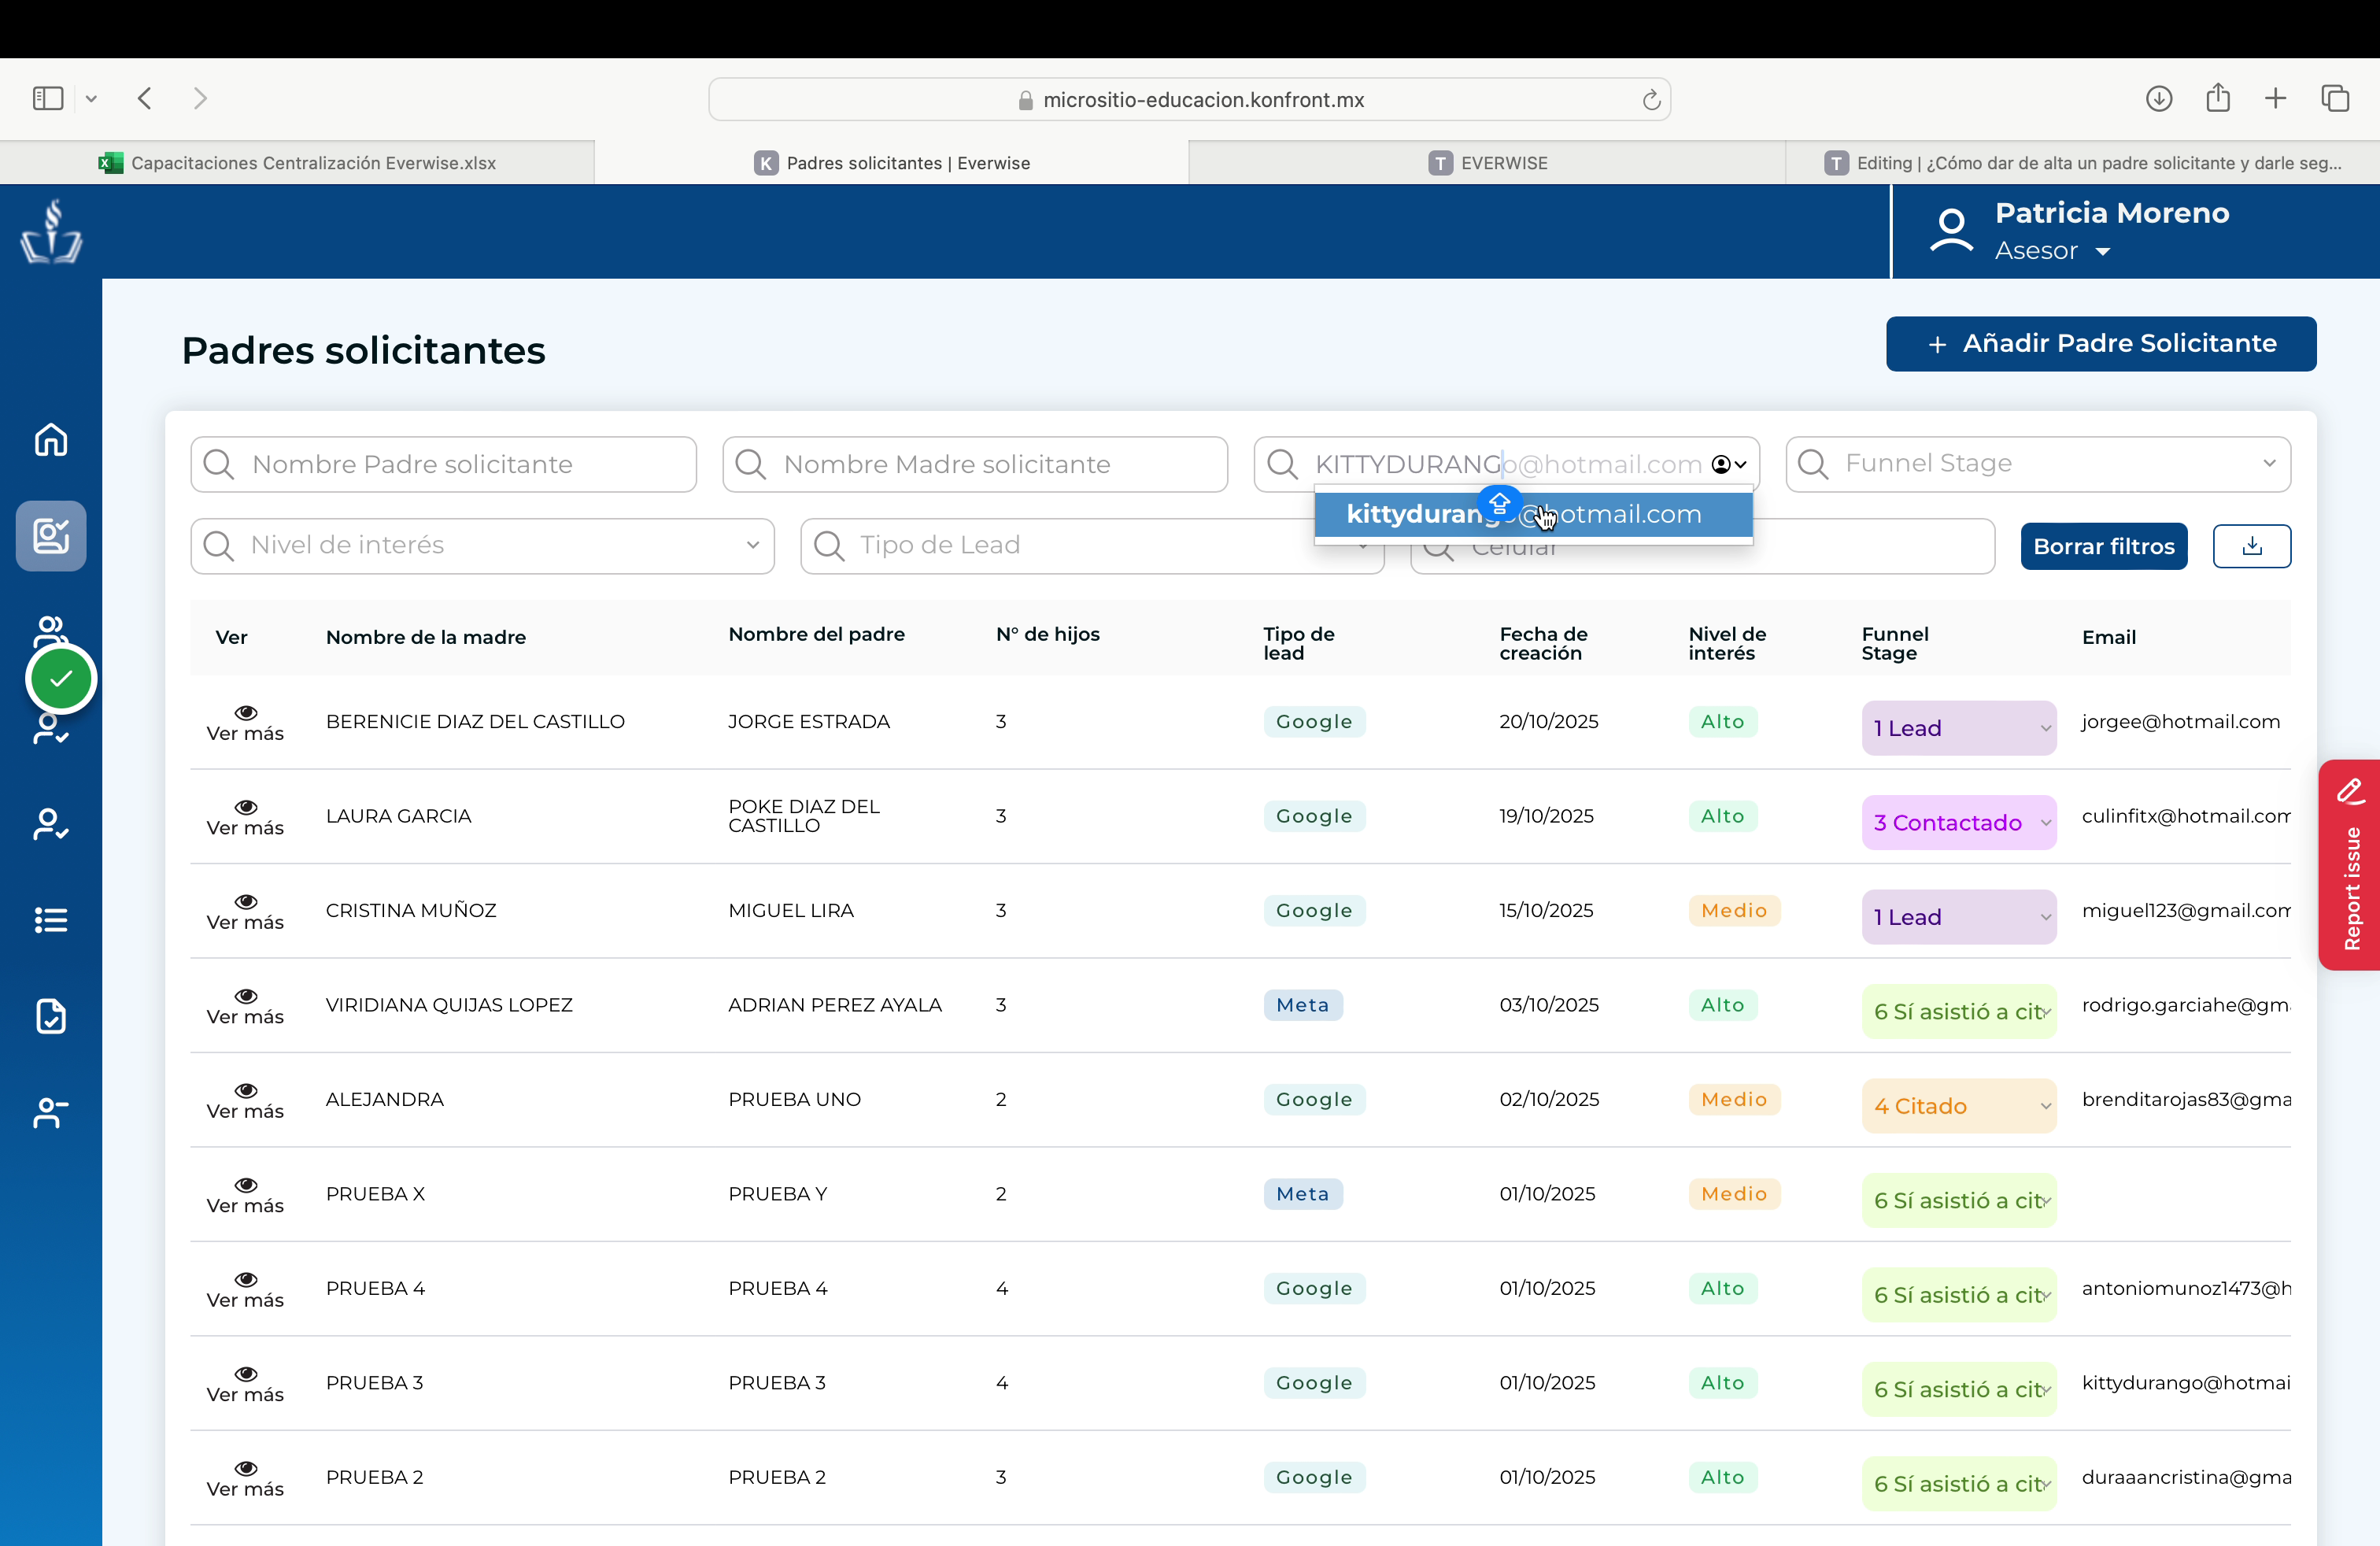Screen dimensions: 2380x1546
Task: Show the tab overview icon
Action: 2335,98
